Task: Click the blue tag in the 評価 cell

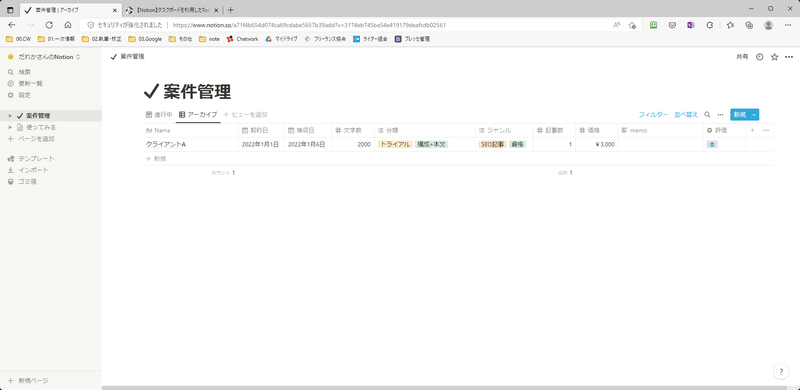Action: pyautogui.click(x=712, y=144)
